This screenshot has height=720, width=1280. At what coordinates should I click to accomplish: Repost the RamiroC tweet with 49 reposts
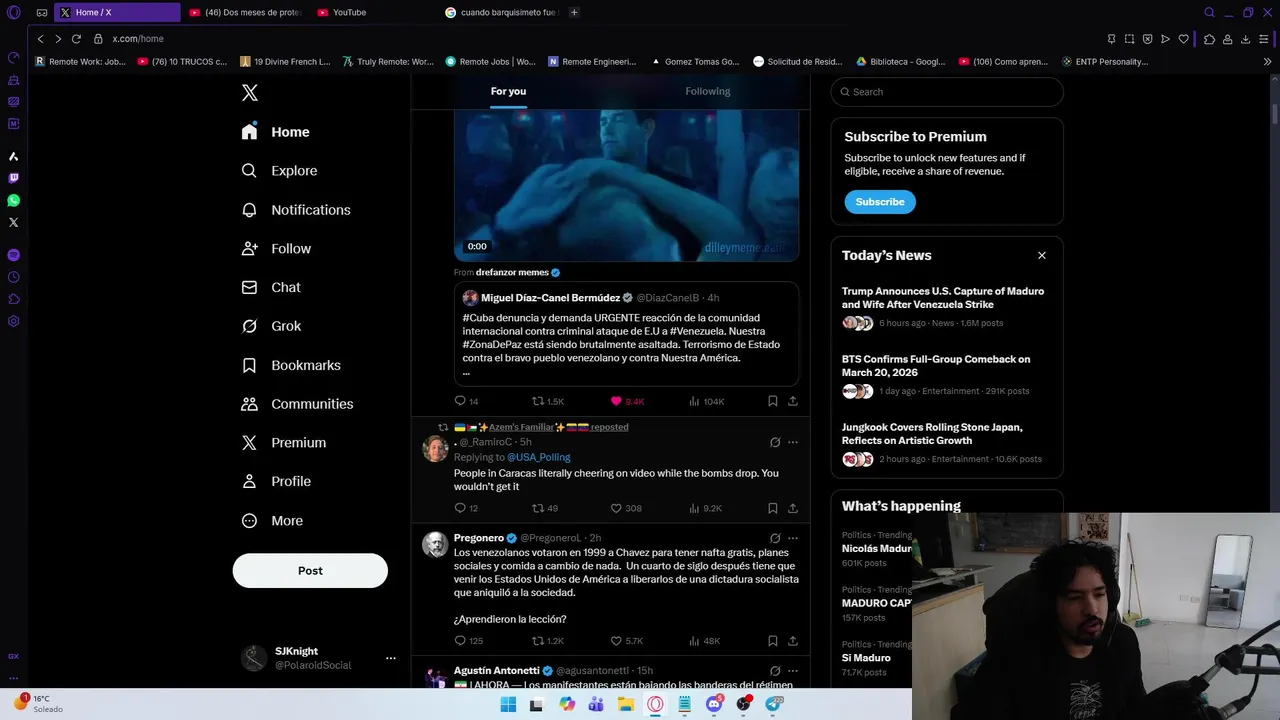[538, 508]
